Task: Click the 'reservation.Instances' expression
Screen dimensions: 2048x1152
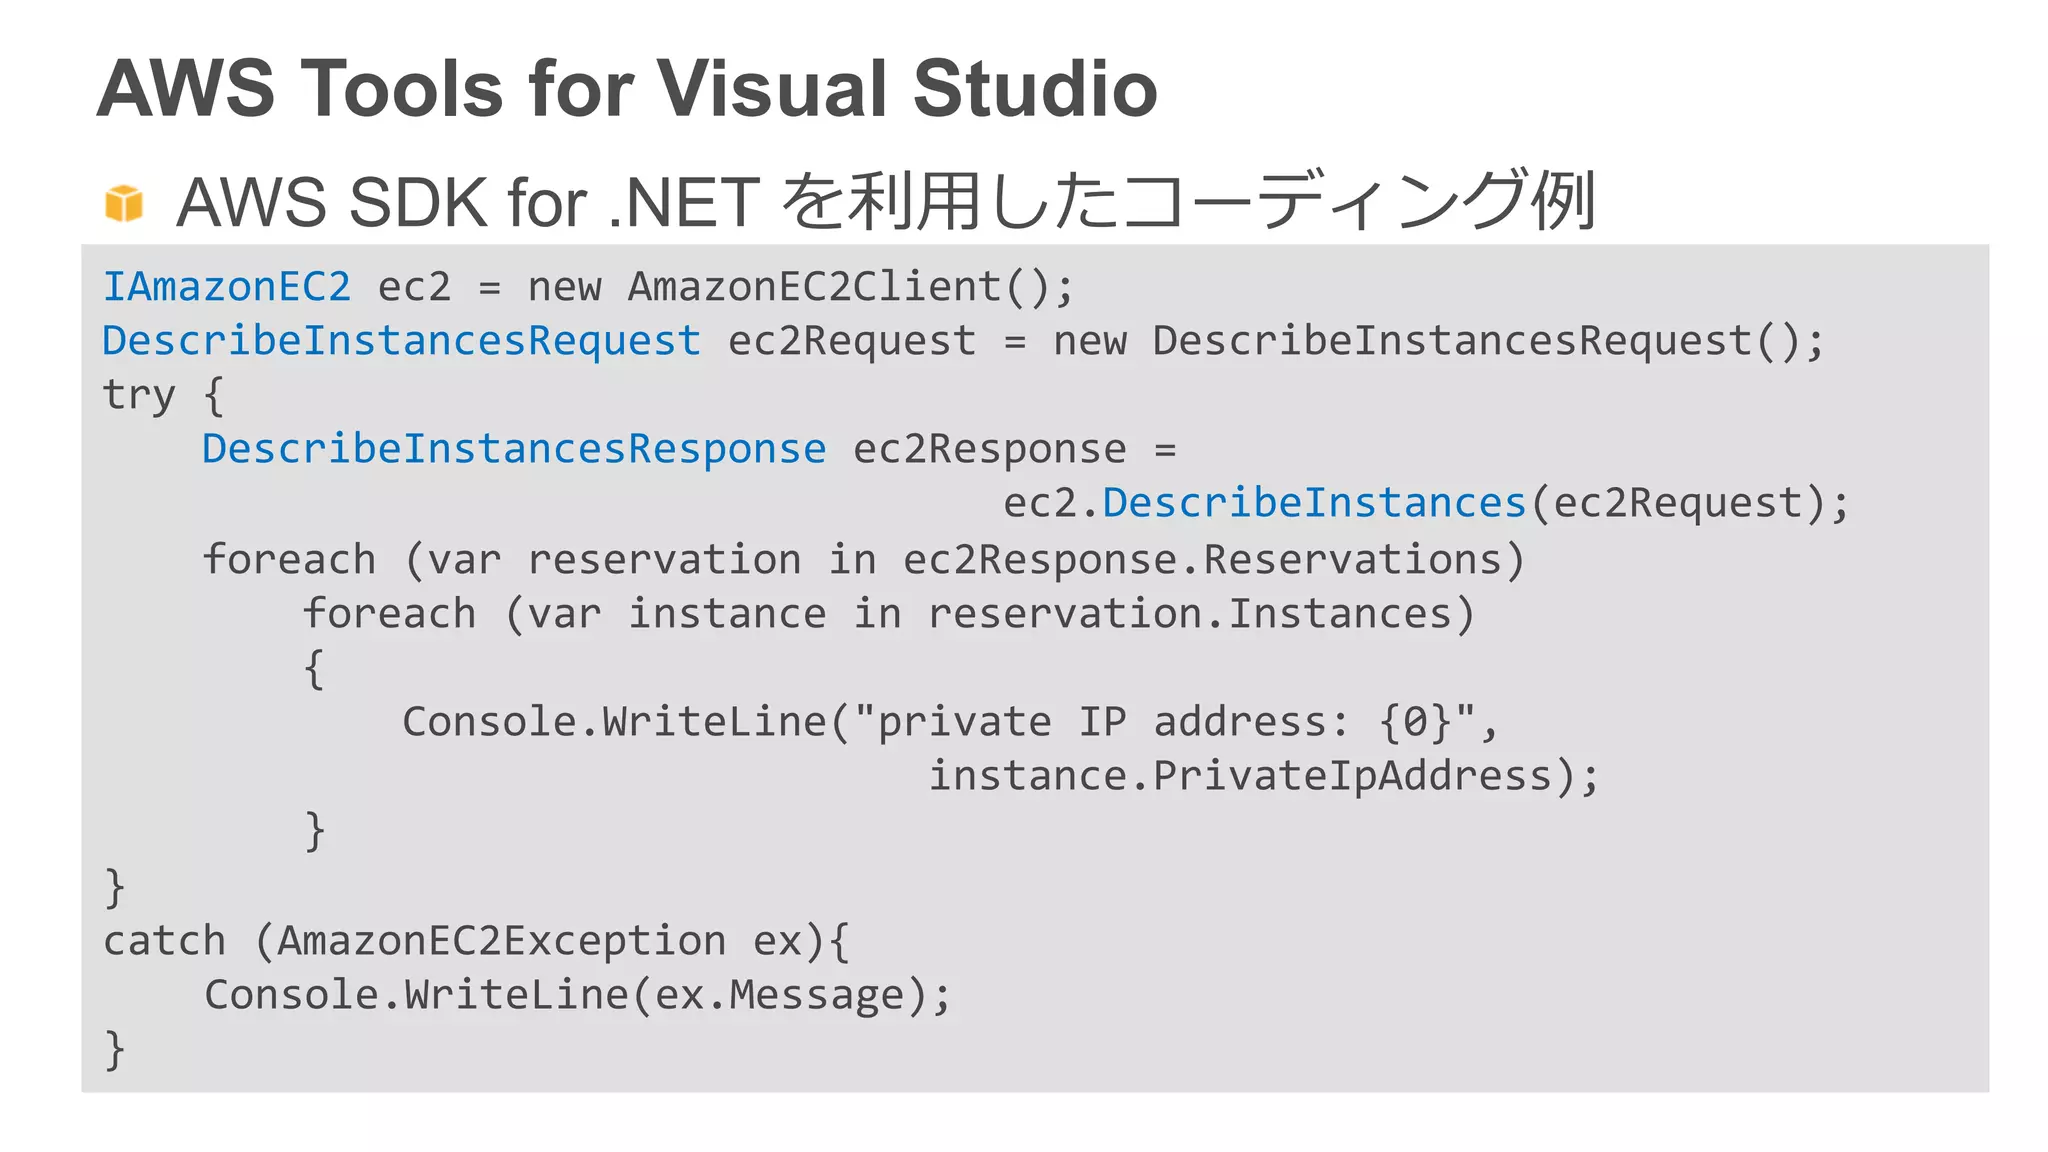Action: (x=1190, y=614)
